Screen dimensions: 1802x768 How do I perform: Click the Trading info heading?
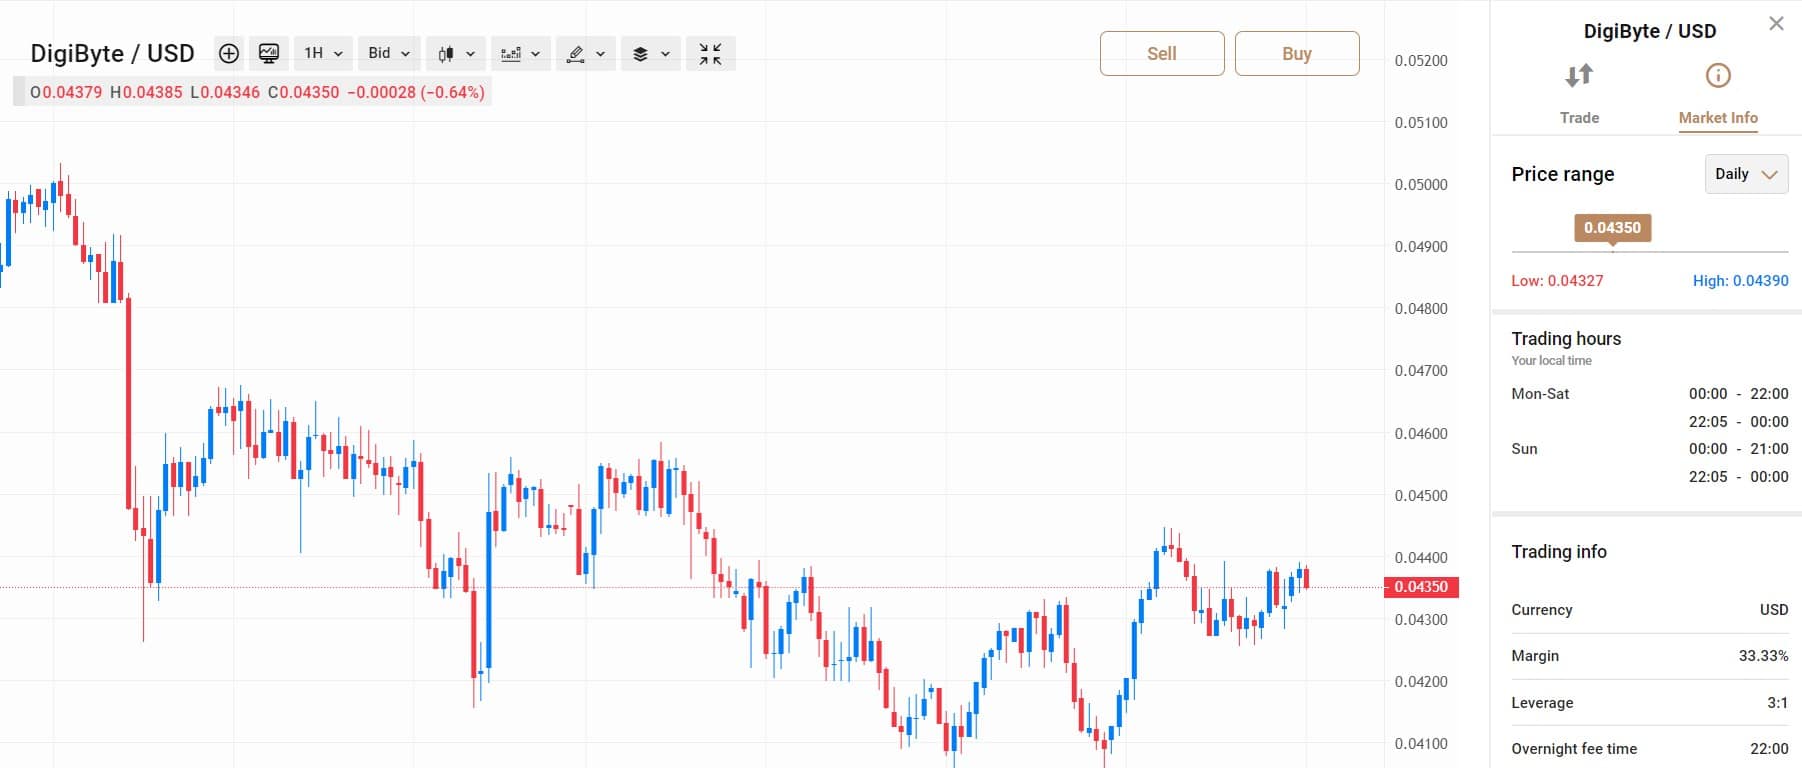(x=1559, y=552)
